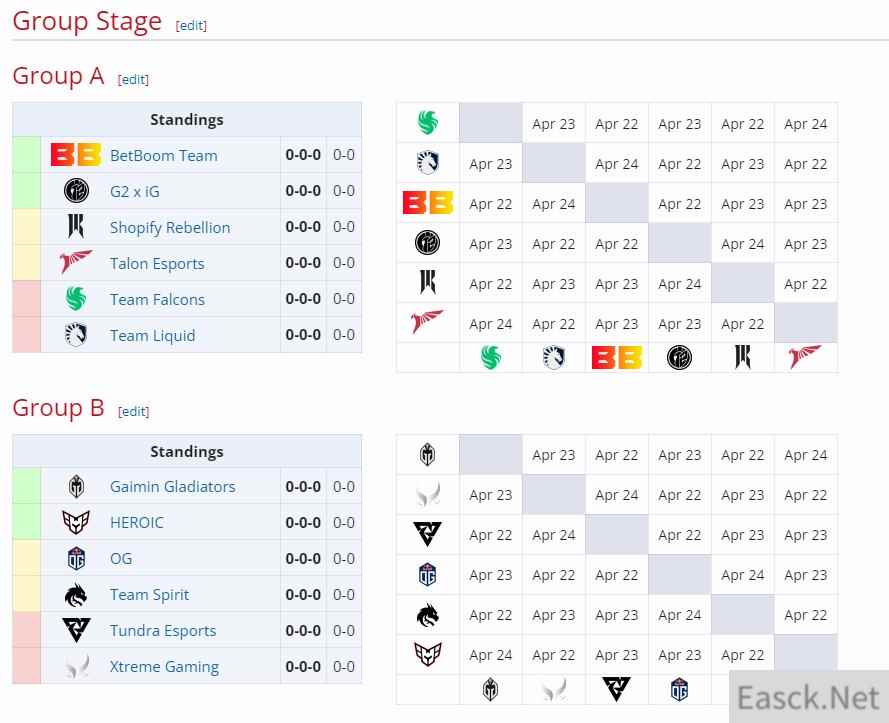Click Shopify Rebellion logo in standings
The width and height of the screenshot is (889, 723).
(x=76, y=227)
